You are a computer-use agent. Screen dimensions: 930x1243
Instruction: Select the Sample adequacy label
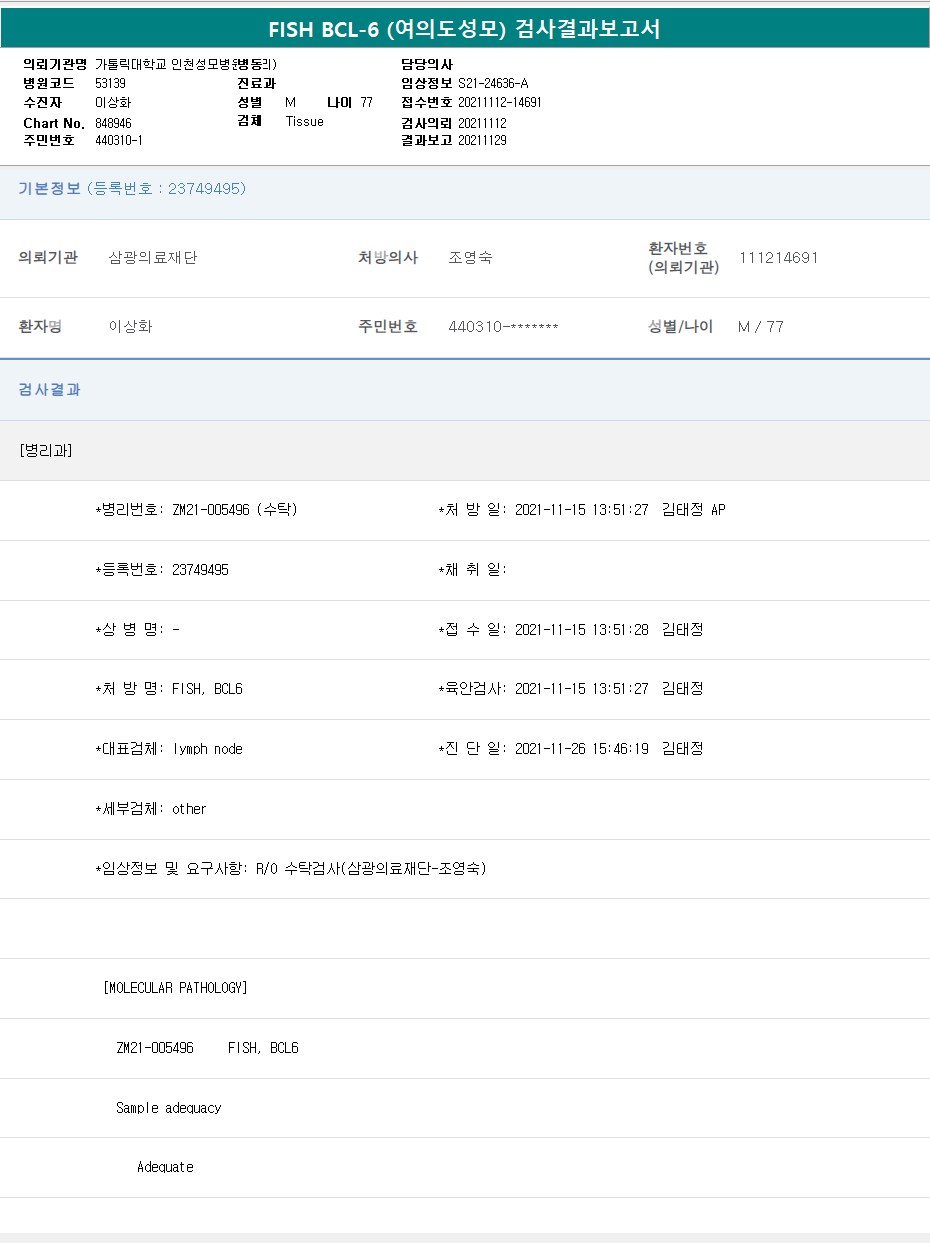click(x=168, y=1108)
